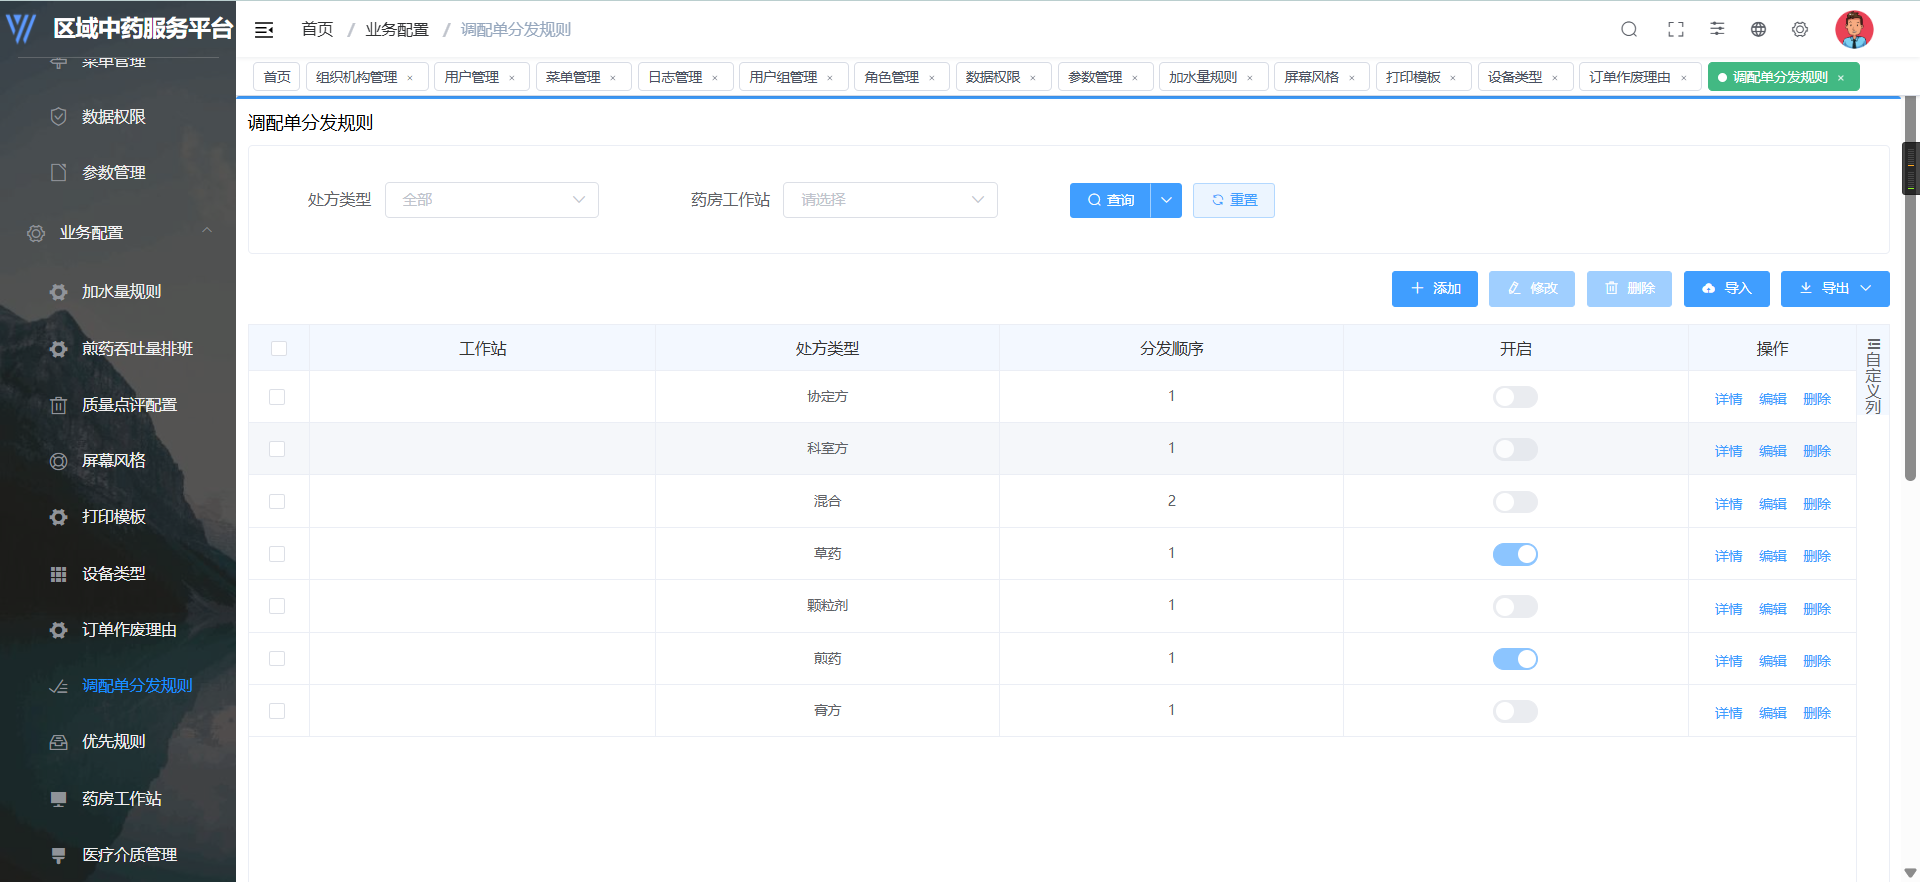This screenshot has height=882, width=1920.
Task: Toggle the select-all checkbox in table header
Action: (279, 348)
